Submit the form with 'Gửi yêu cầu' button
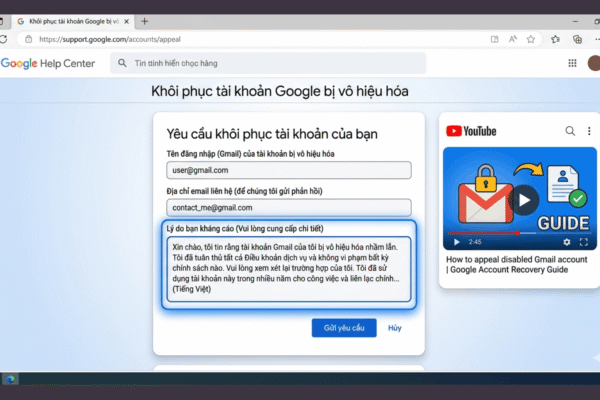The image size is (600, 400). (344, 328)
